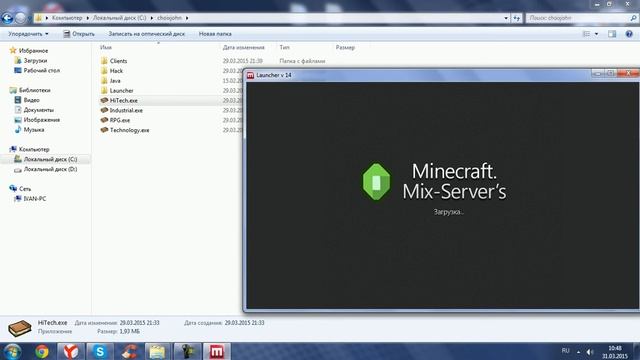Screen dimensions: 640x360
Task: Launch Google Chrome from taskbar
Action: 42,351
